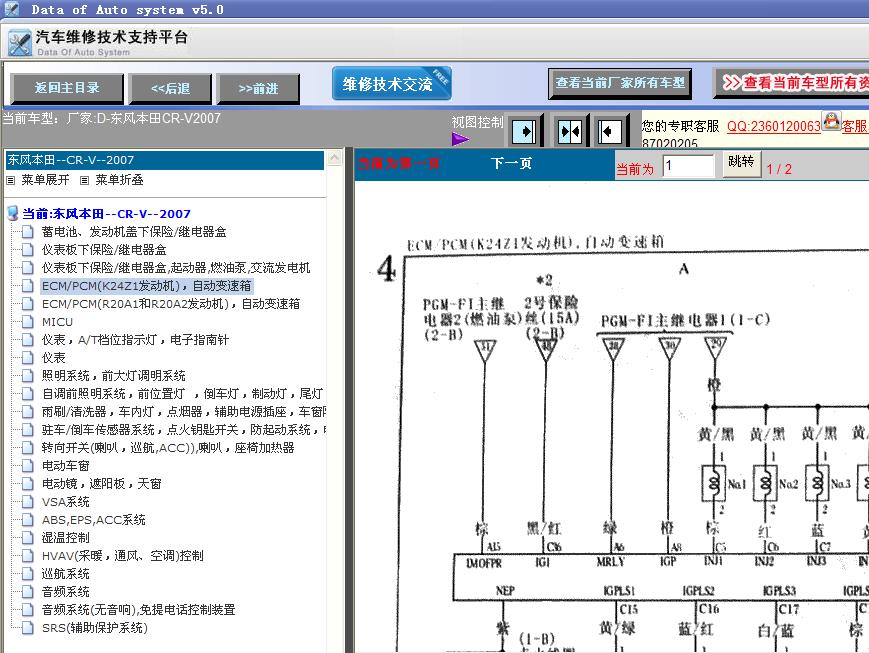Collapse all menus with 菜单折叠
The width and height of the screenshot is (869, 653).
(119, 180)
